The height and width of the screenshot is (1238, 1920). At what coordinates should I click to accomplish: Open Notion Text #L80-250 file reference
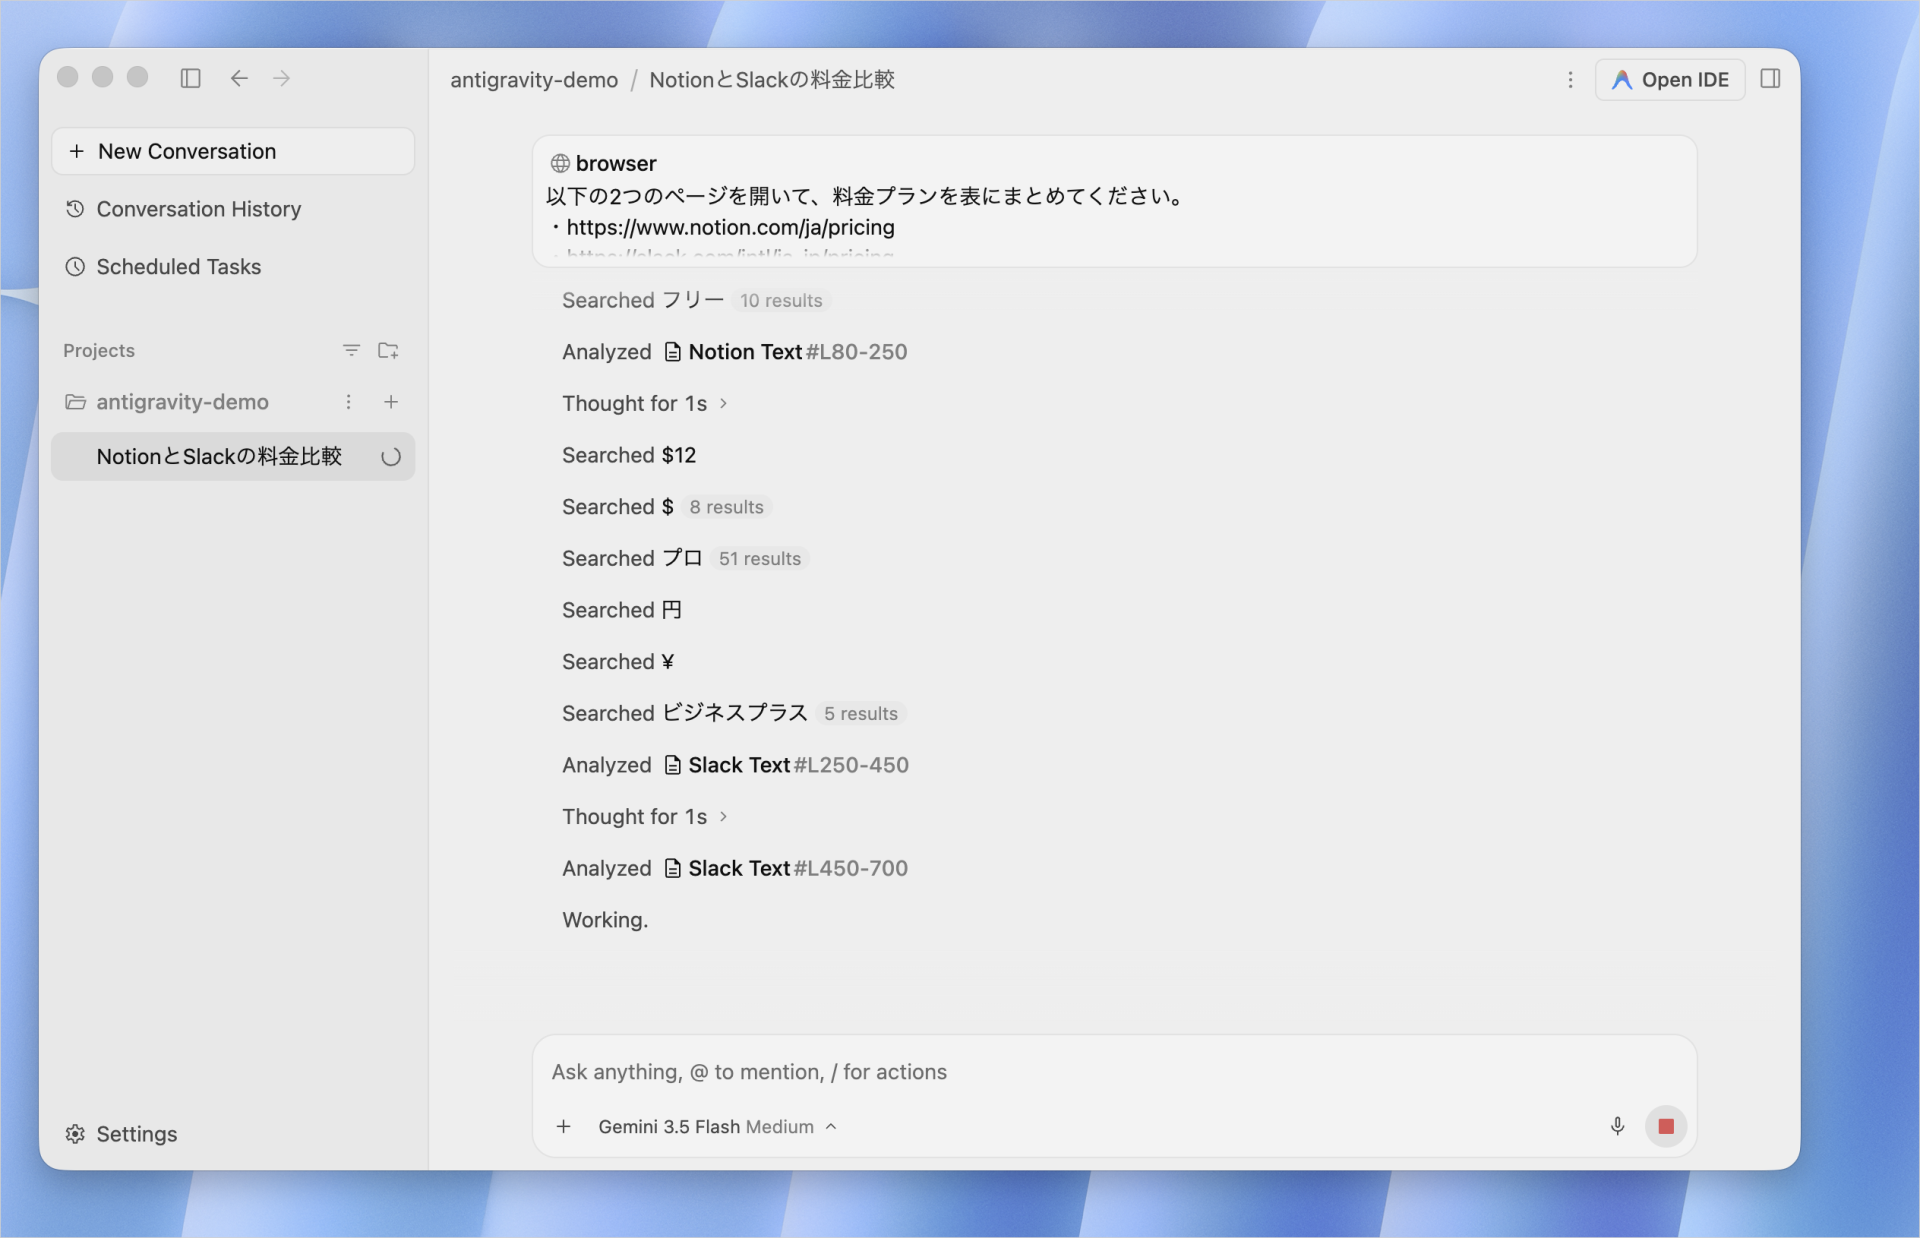coord(786,352)
